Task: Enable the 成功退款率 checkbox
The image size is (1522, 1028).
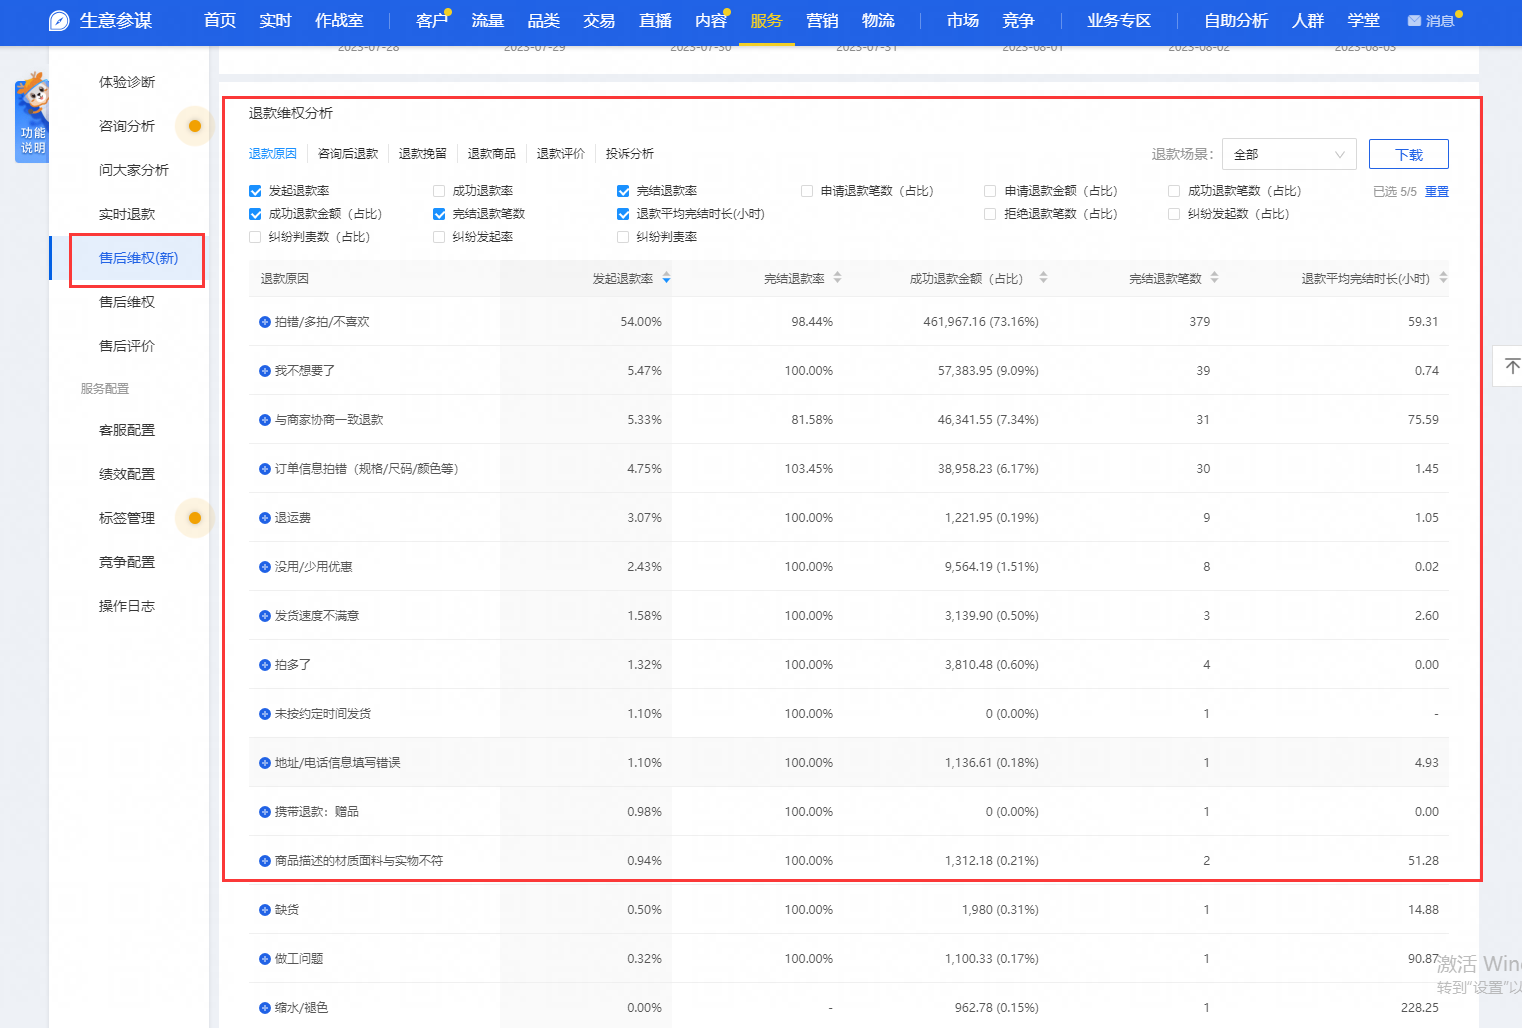Action: pyautogui.click(x=439, y=191)
